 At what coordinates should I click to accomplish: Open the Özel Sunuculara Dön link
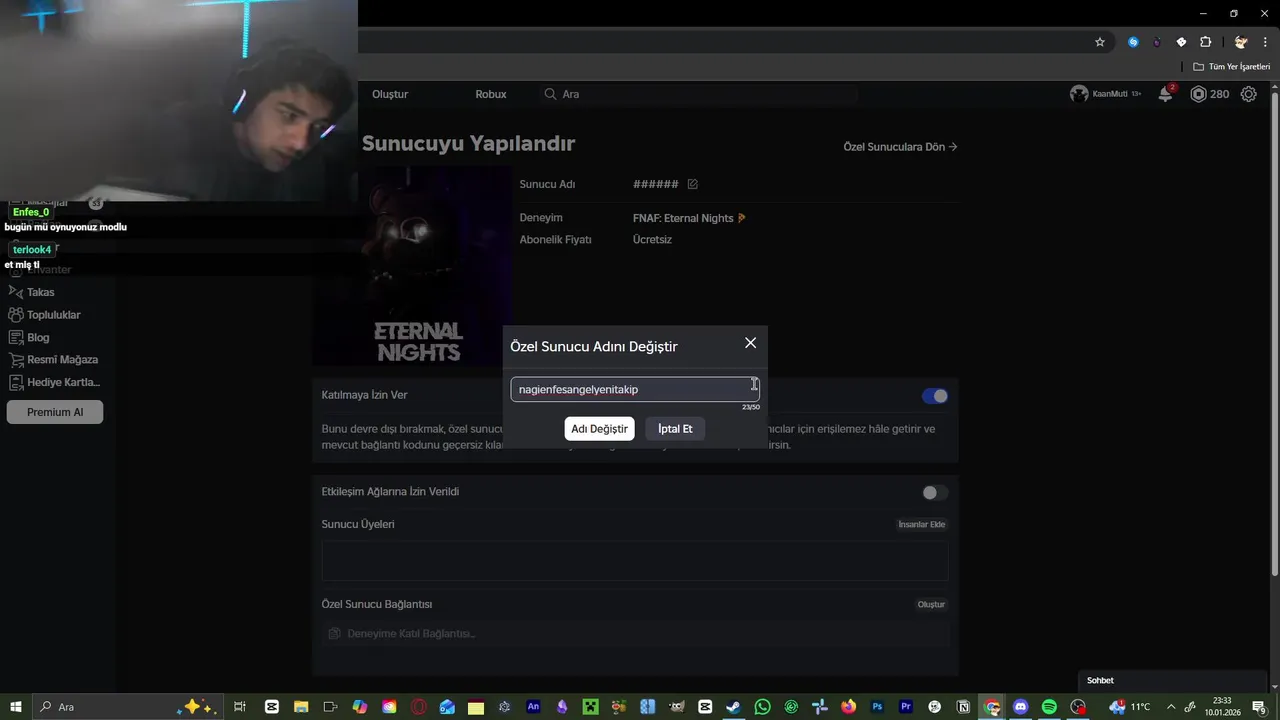tap(900, 147)
